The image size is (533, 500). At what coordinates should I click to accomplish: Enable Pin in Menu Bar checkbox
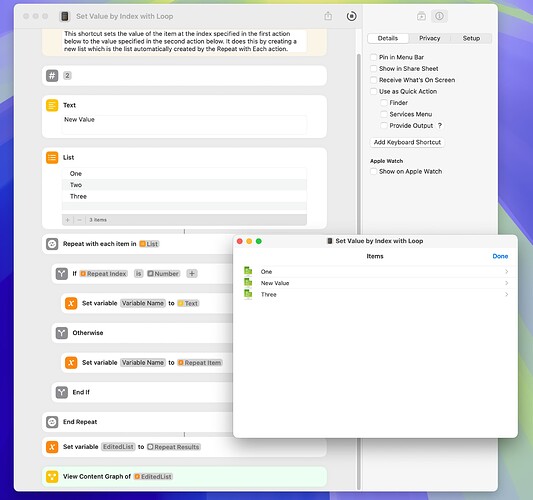click(373, 57)
